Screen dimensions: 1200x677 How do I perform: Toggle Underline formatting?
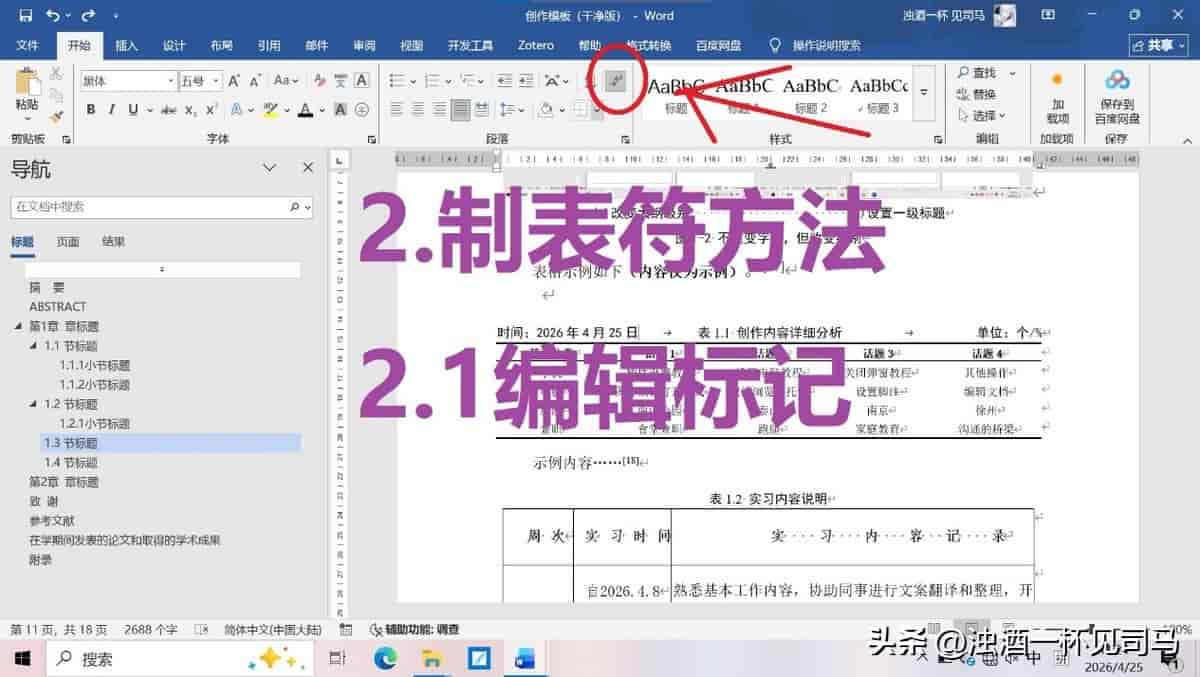pyautogui.click(x=131, y=110)
